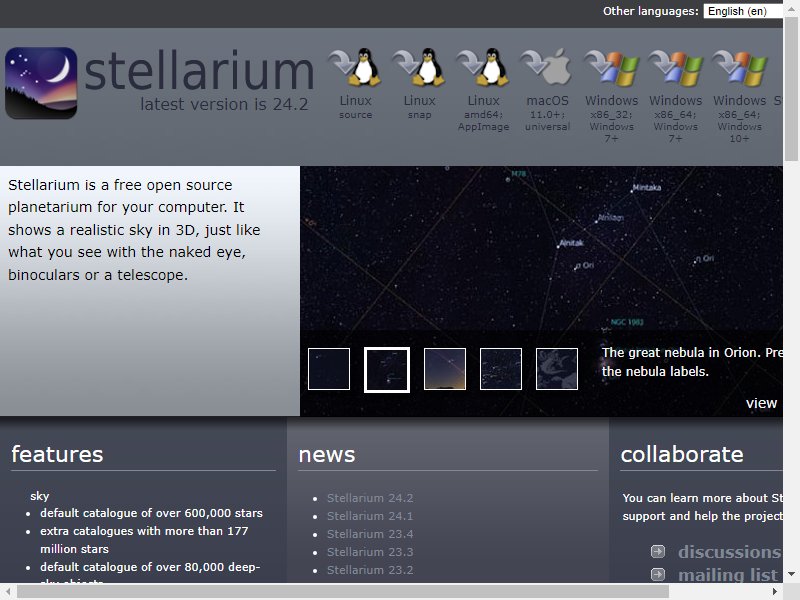Click the view link under the screenshot caption
This screenshot has height=600, width=800.
click(761, 403)
